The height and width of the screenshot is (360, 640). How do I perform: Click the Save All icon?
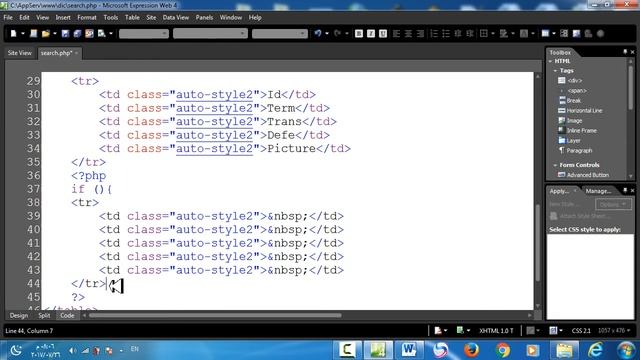77,33
